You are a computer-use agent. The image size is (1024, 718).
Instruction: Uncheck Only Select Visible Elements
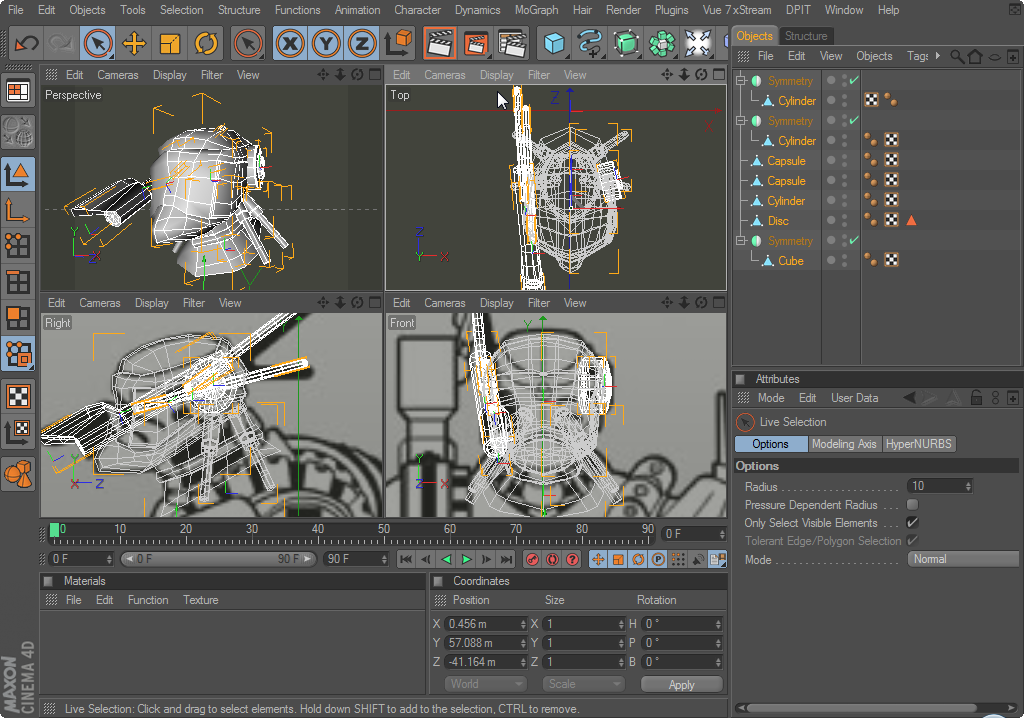pyautogui.click(x=912, y=523)
